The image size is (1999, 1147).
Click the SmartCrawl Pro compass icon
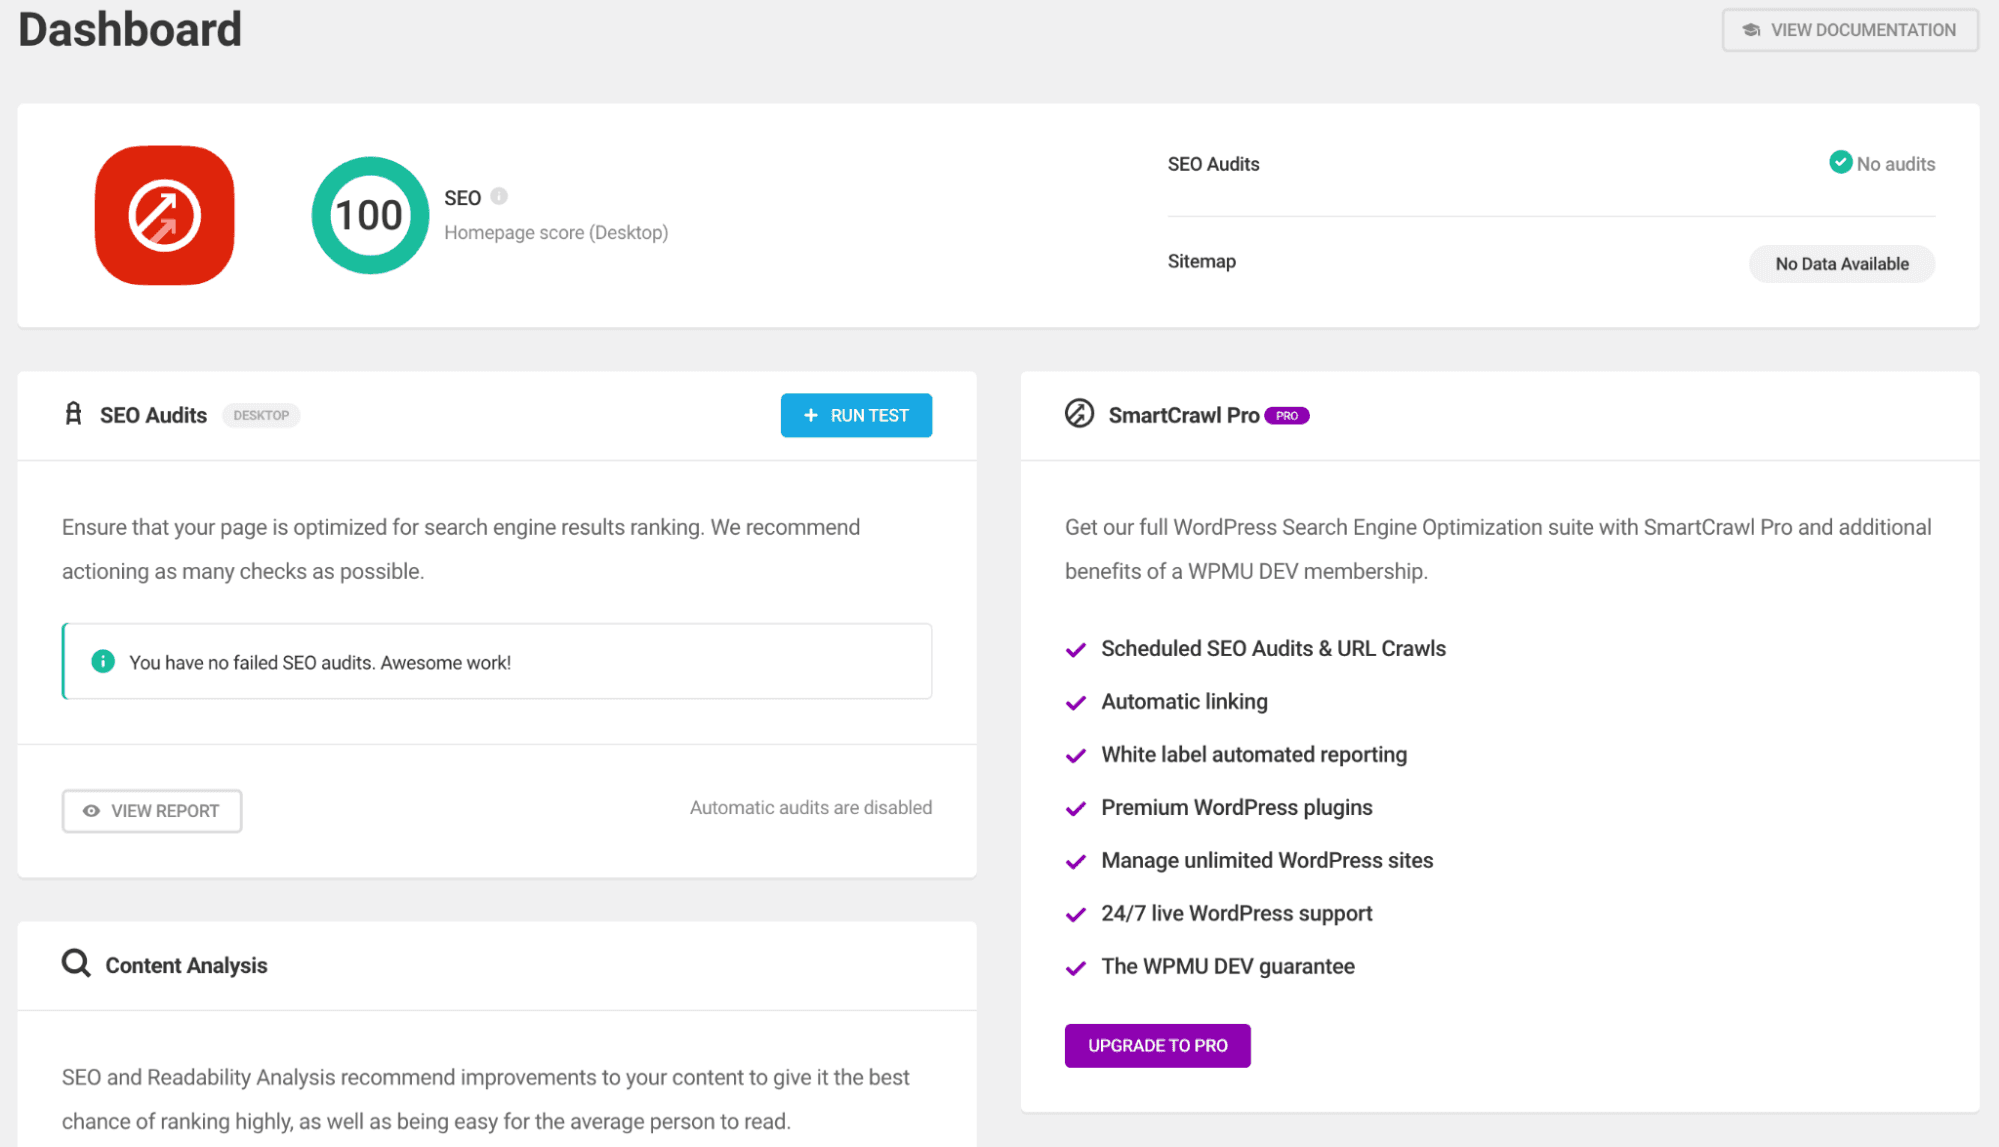(x=1079, y=413)
